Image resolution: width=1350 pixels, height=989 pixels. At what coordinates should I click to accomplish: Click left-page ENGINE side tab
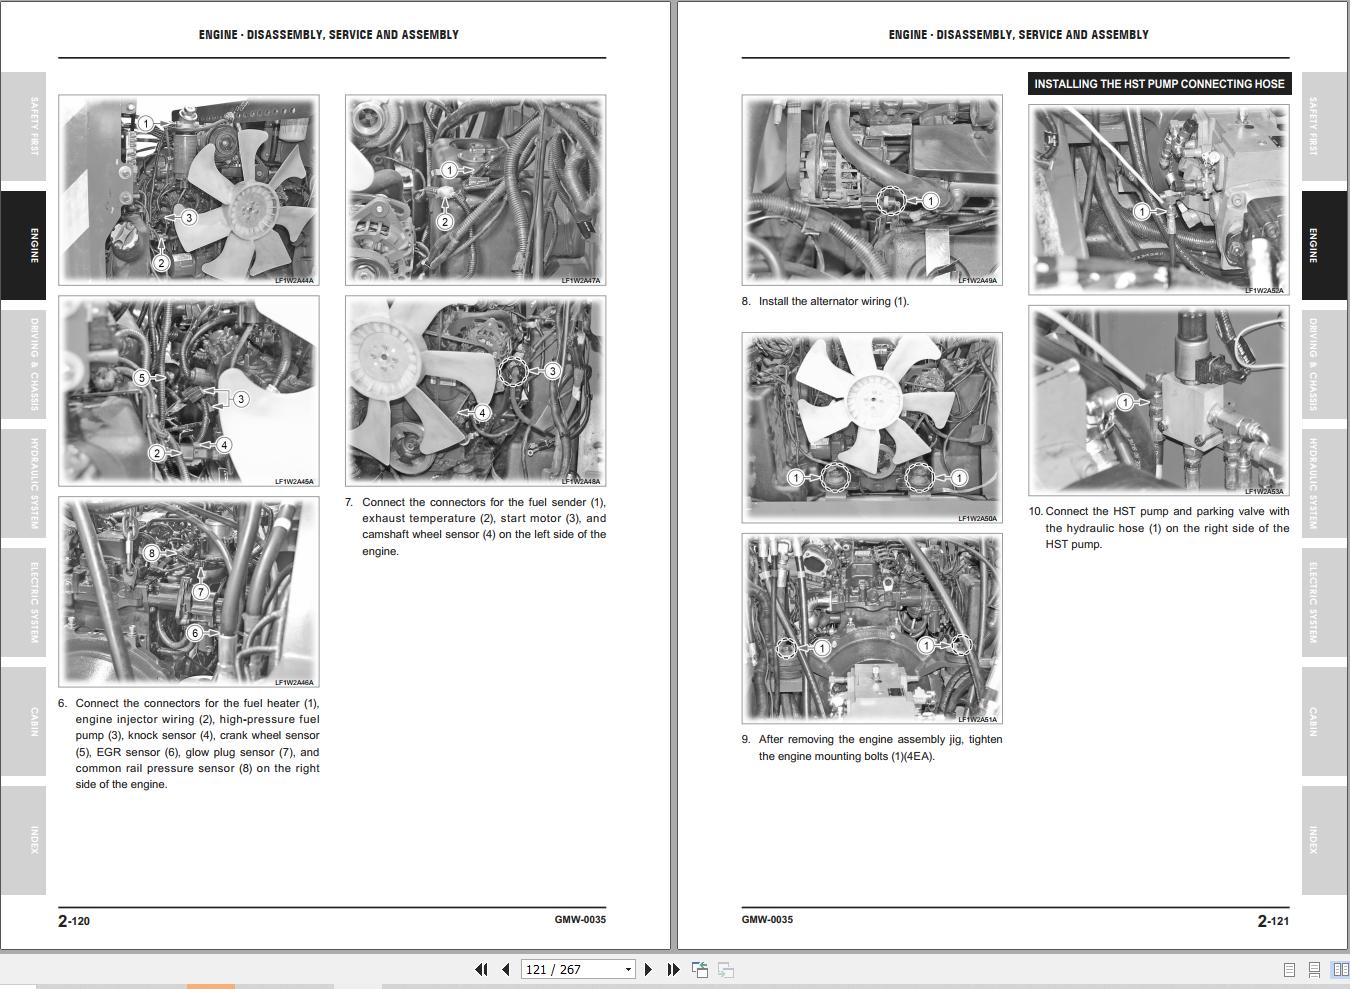point(23,245)
